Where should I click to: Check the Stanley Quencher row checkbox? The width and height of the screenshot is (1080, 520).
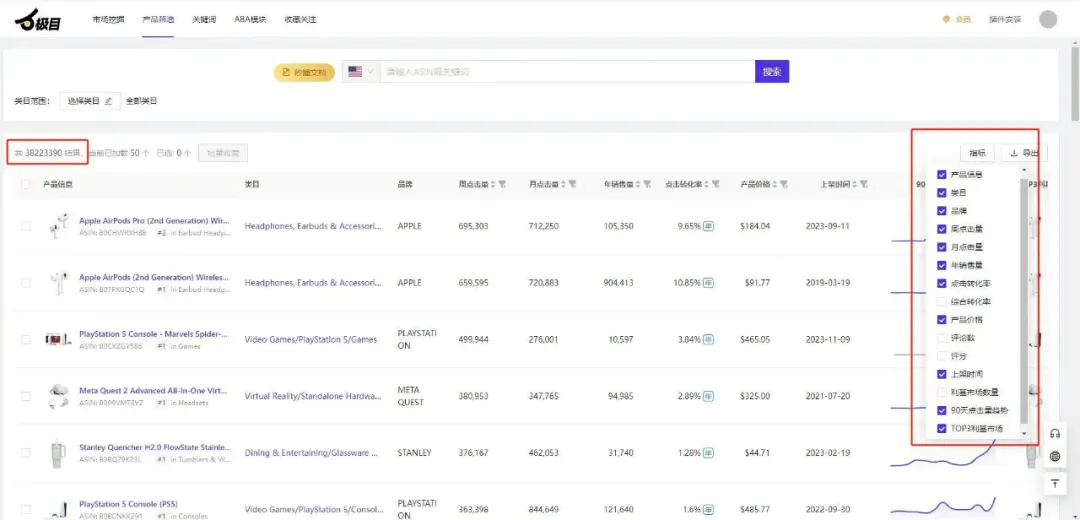(25, 453)
